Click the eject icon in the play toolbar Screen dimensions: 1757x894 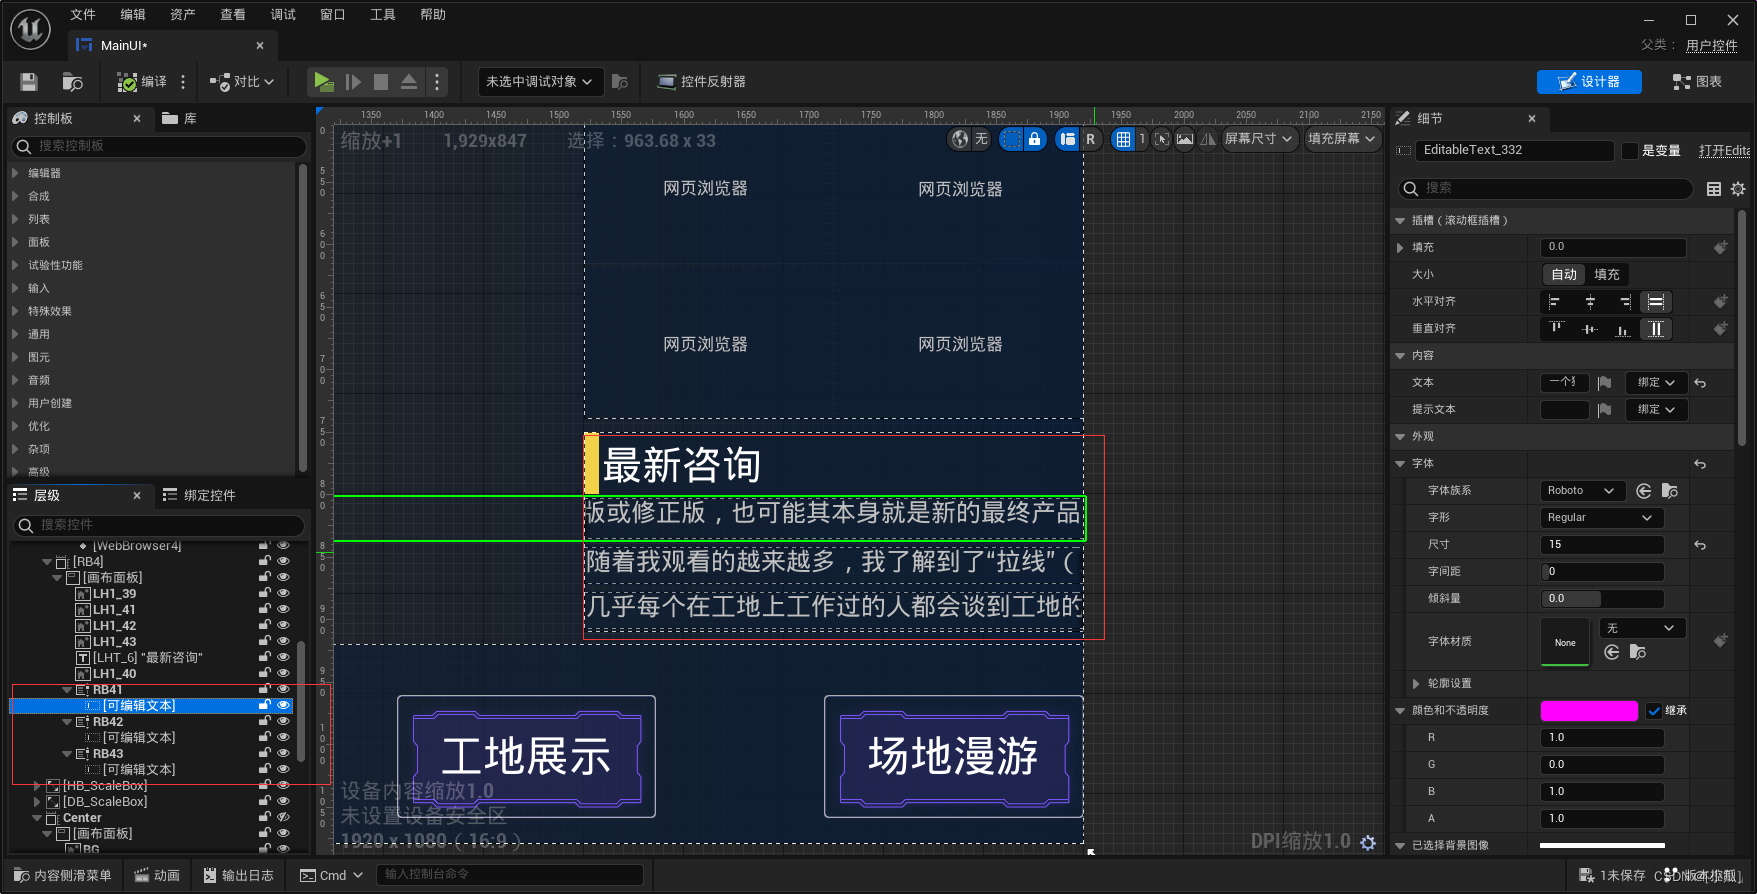(409, 82)
